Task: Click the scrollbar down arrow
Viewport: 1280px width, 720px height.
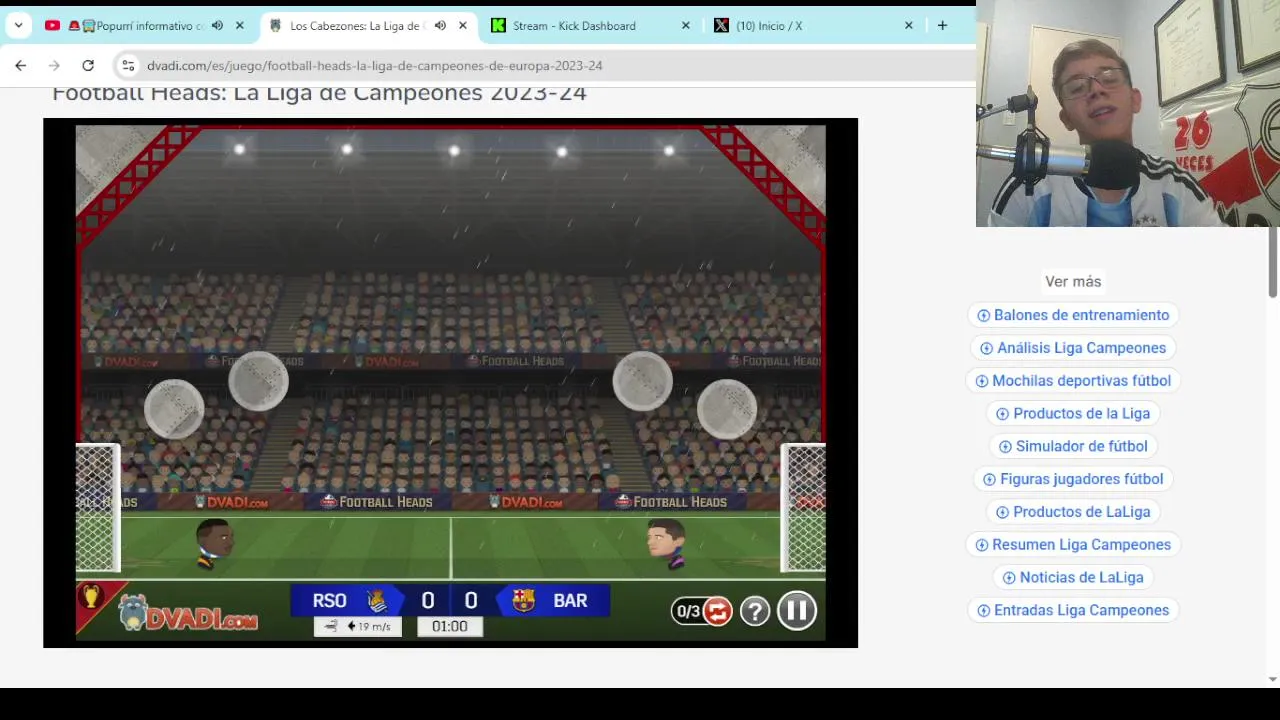Action: point(1272,679)
